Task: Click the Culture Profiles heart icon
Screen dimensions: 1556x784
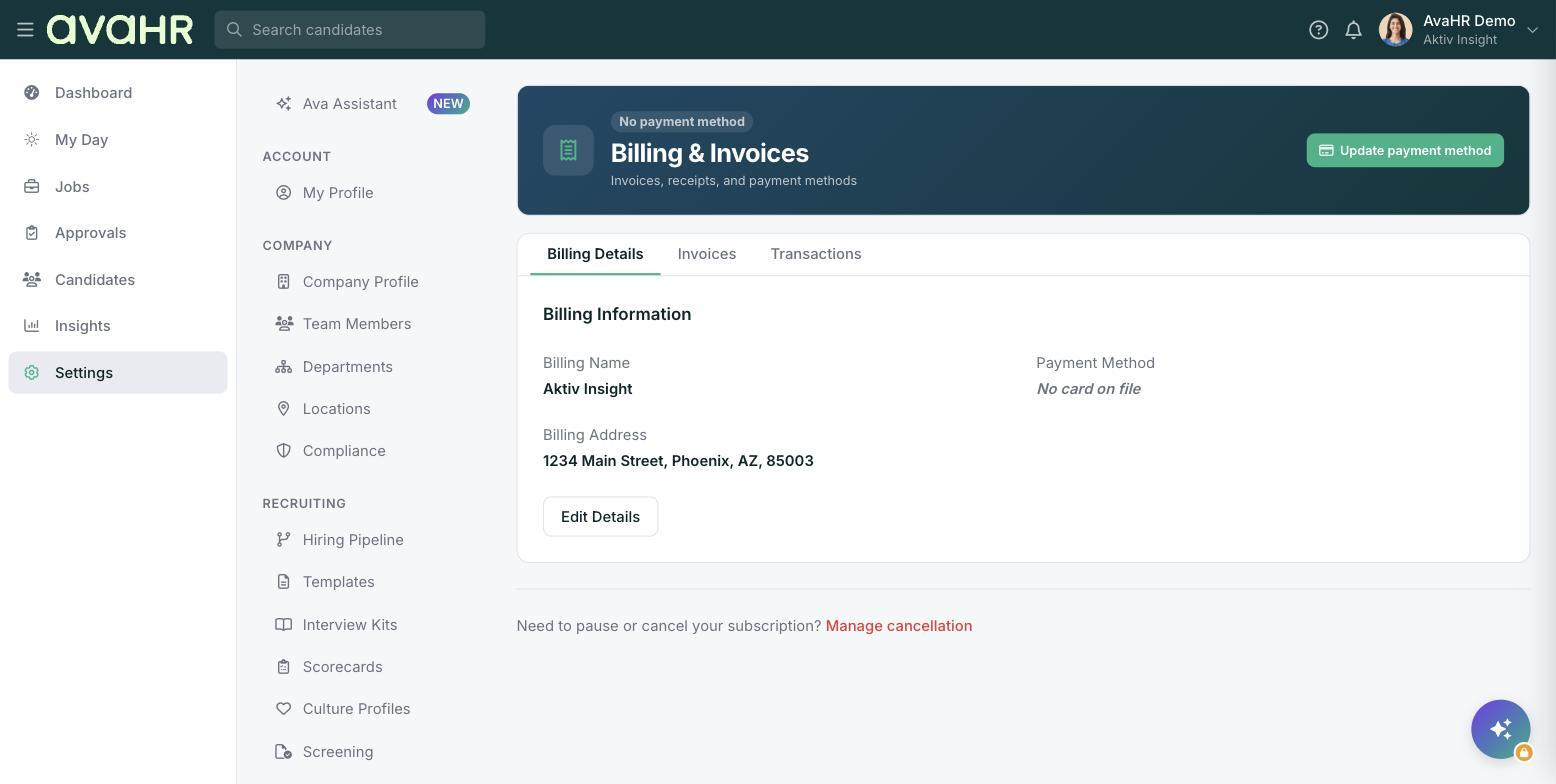Action: pyautogui.click(x=284, y=709)
